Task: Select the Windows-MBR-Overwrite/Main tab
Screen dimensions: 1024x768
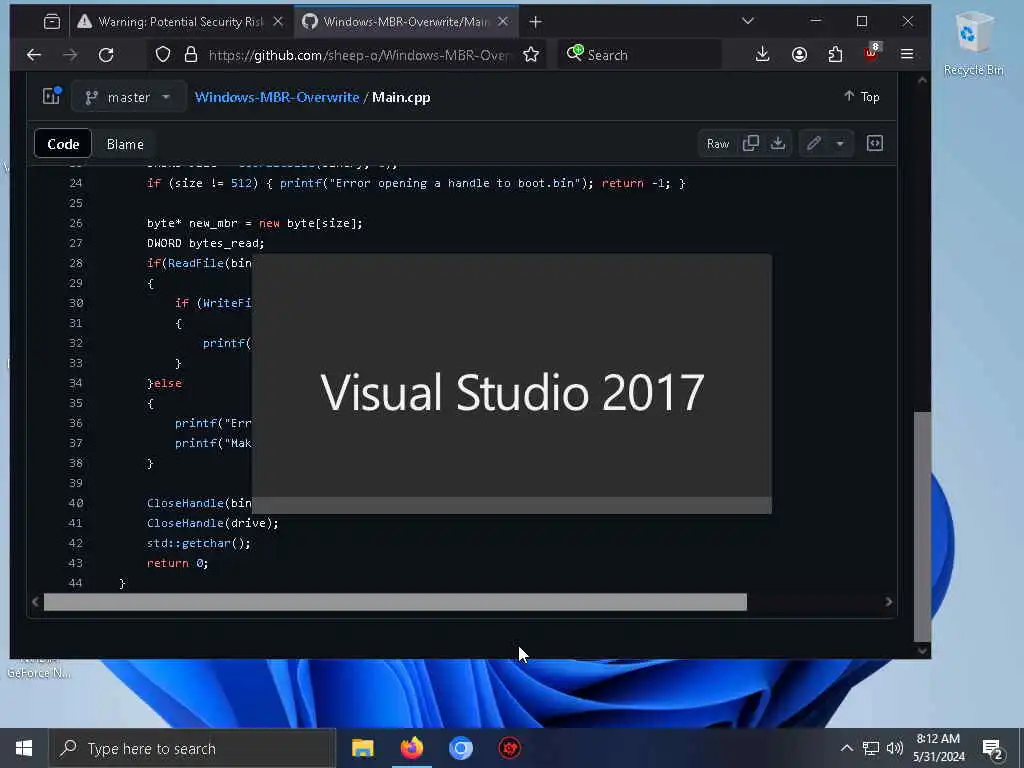Action: 405,22
